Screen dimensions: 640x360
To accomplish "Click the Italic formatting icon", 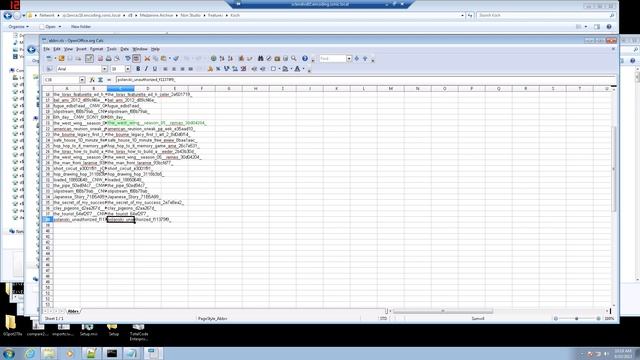I will [146, 69].
